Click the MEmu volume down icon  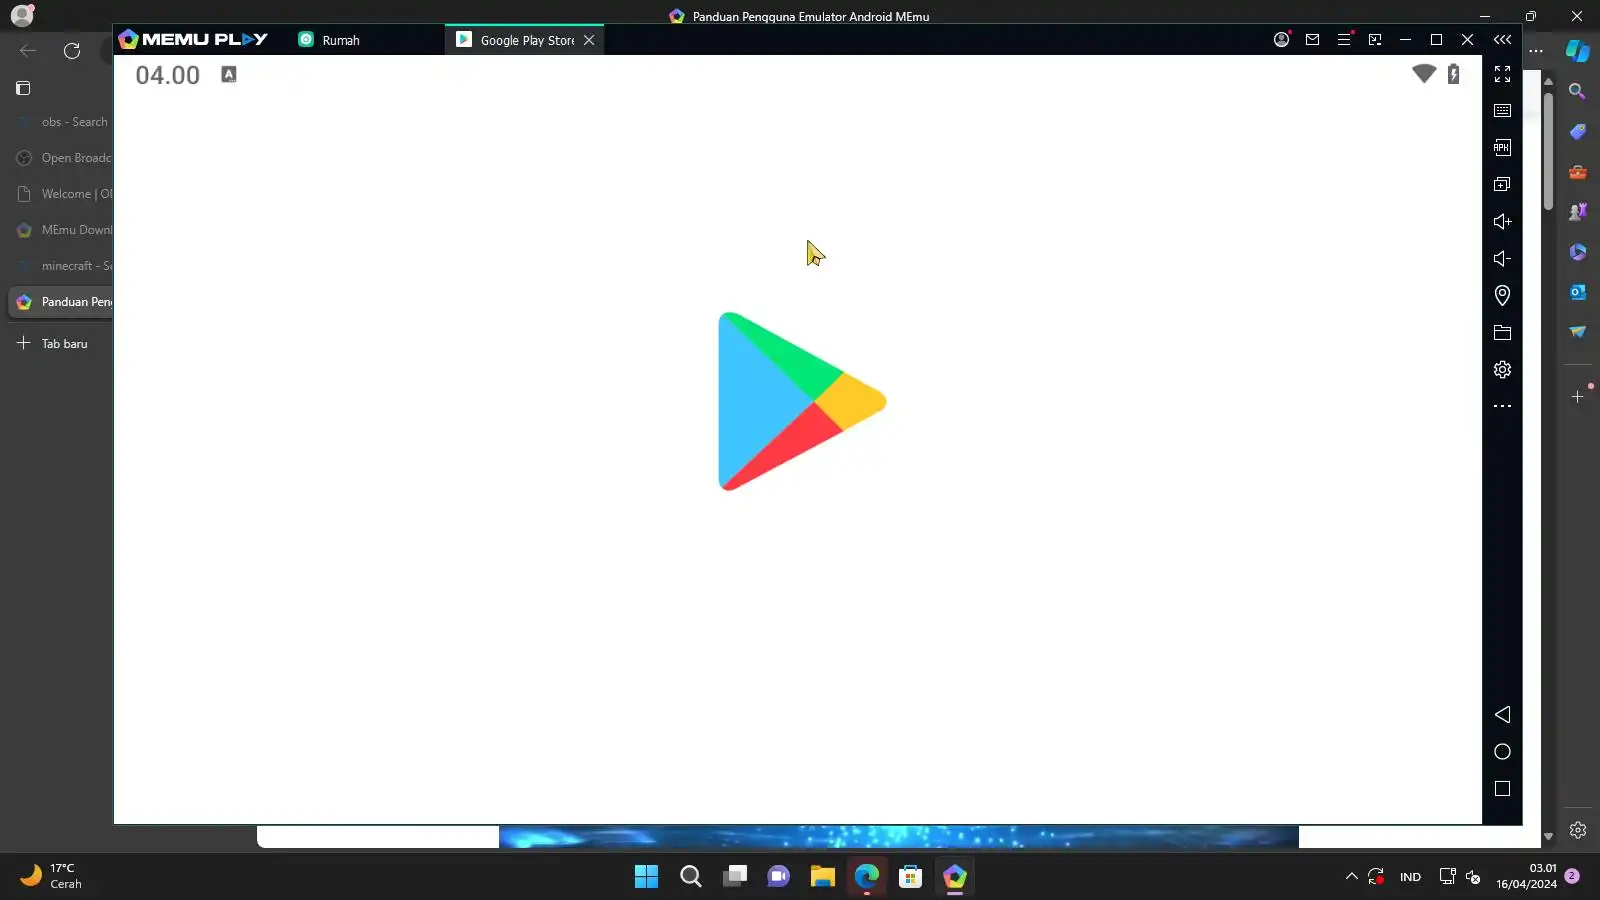click(x=1502, y=258)
